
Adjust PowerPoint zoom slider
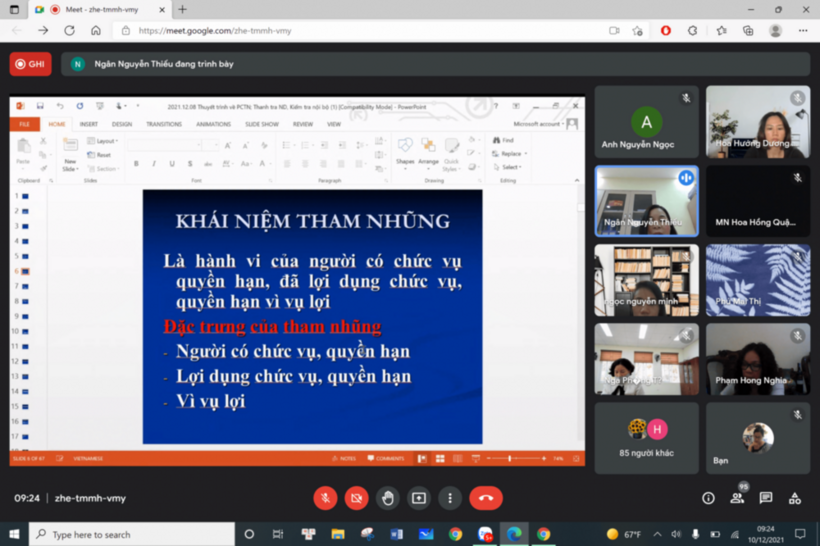click(x=510, y=459)
